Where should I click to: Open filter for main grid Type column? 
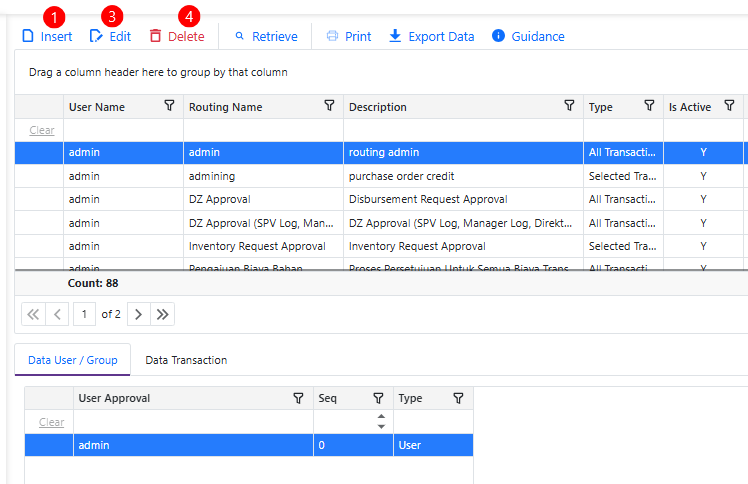pyautogui.click(x=649, y=105)
